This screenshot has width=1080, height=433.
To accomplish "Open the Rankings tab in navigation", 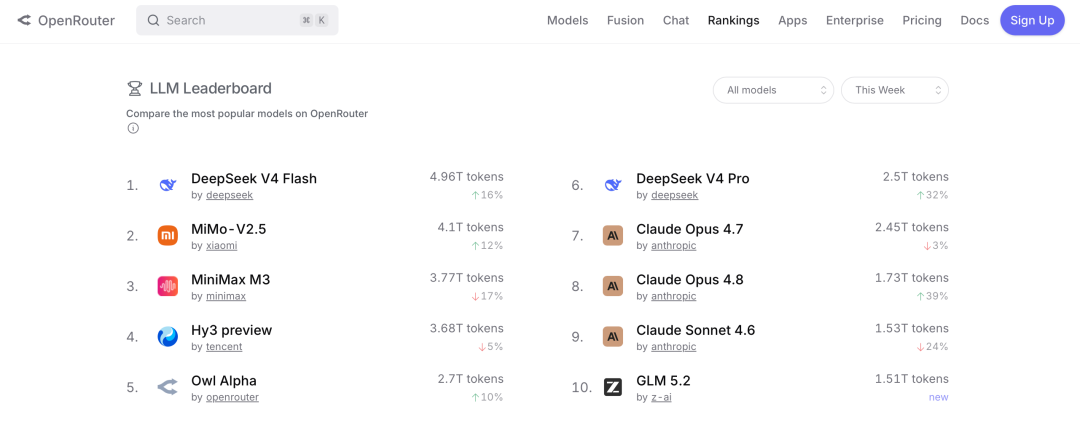I will point(734,21).
